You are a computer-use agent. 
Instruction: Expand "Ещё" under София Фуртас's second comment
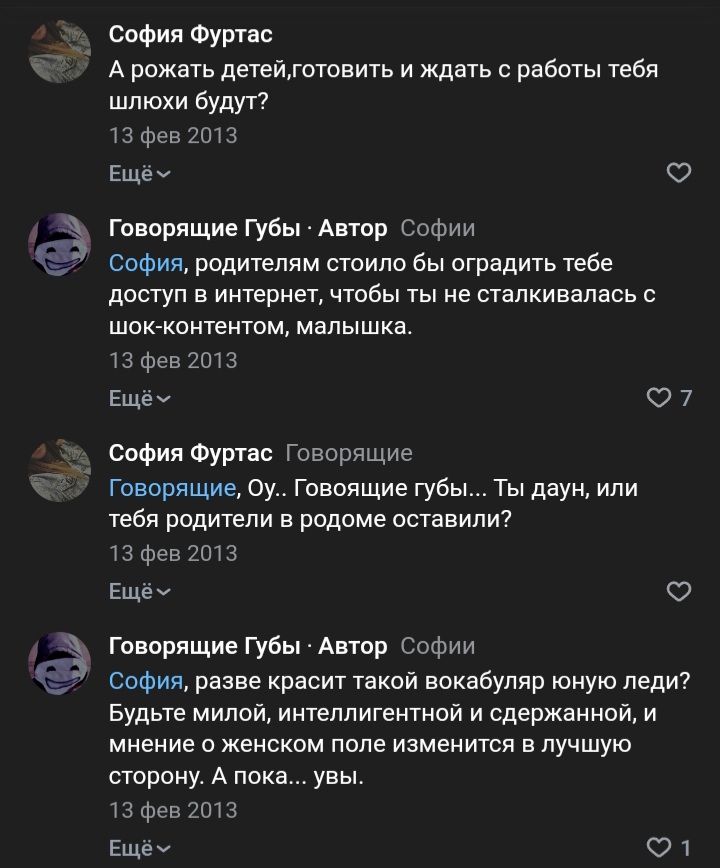139,591
